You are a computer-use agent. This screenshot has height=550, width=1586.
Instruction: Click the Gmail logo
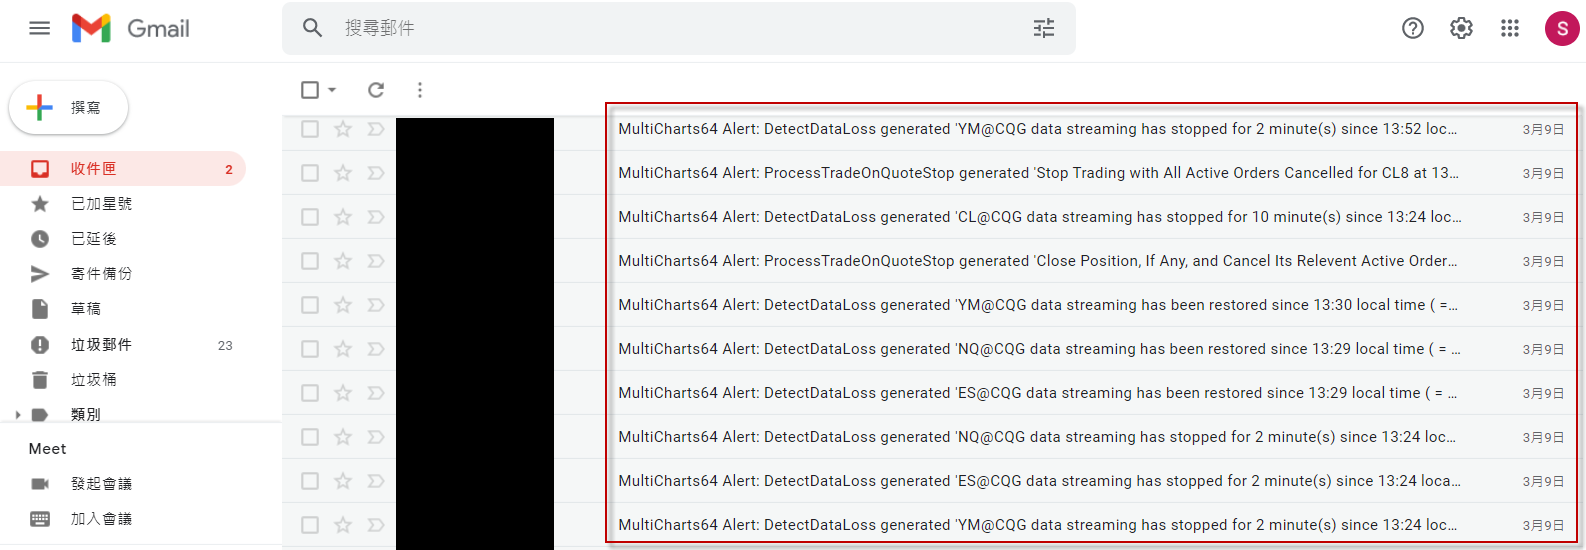[131, 28]
